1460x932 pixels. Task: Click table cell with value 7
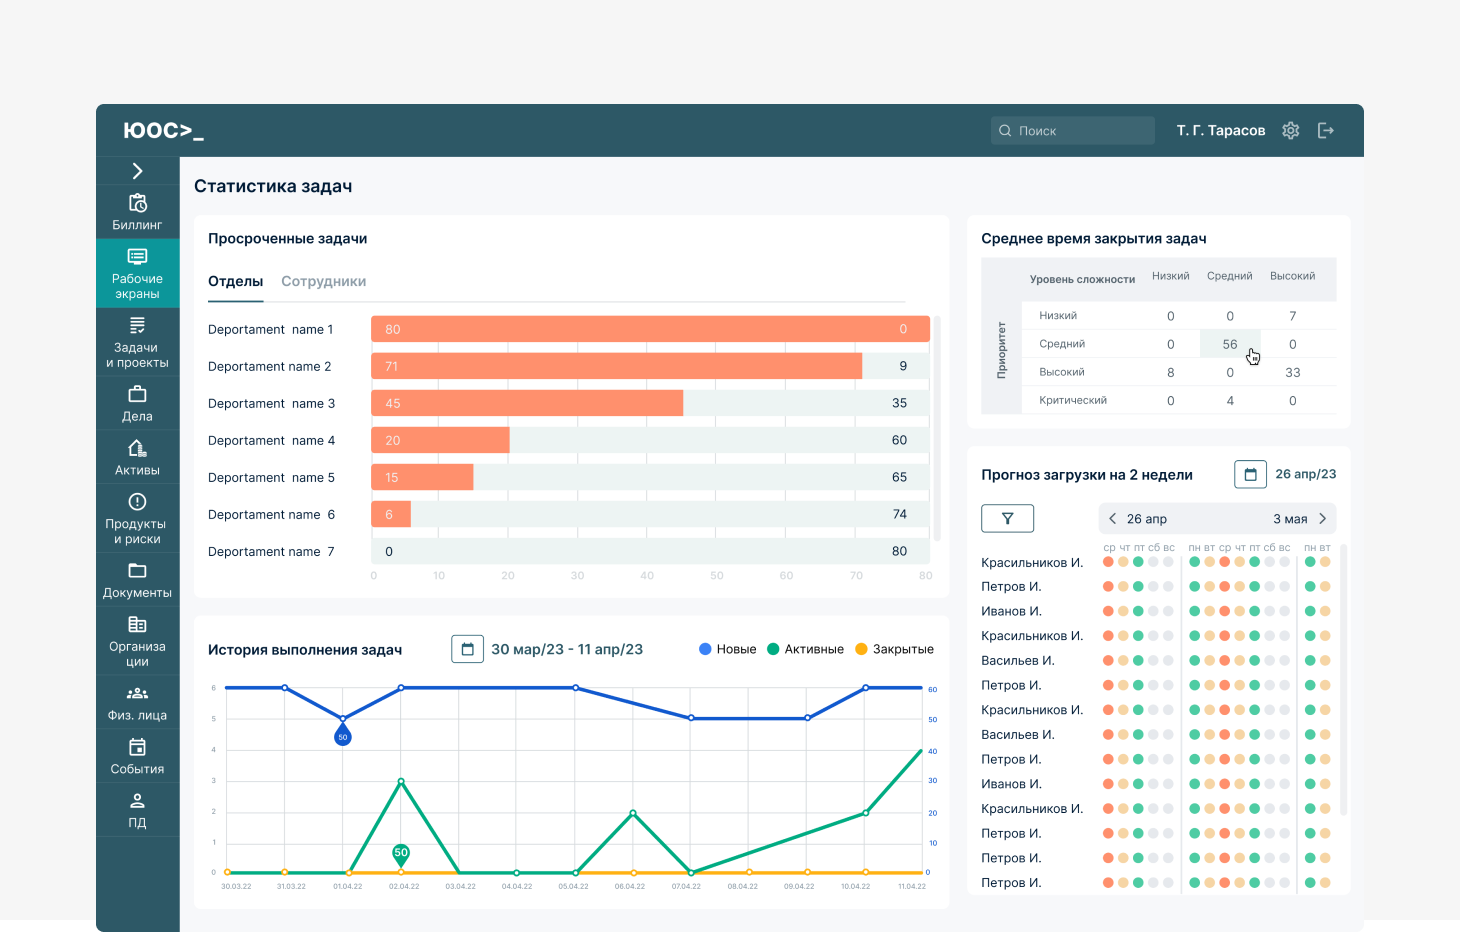pos(1293,316)
